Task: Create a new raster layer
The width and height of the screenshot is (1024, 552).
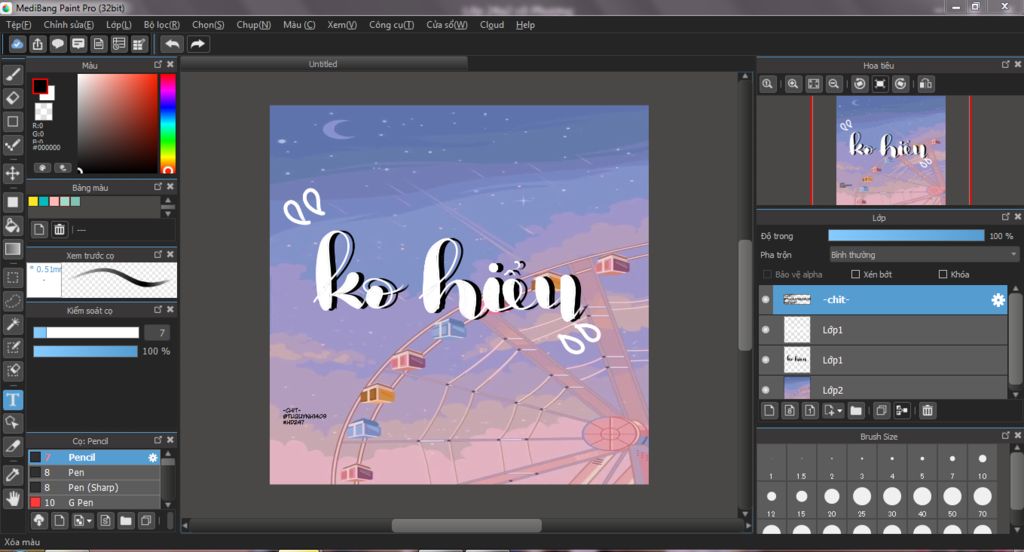Action: (x=769, y=410)
